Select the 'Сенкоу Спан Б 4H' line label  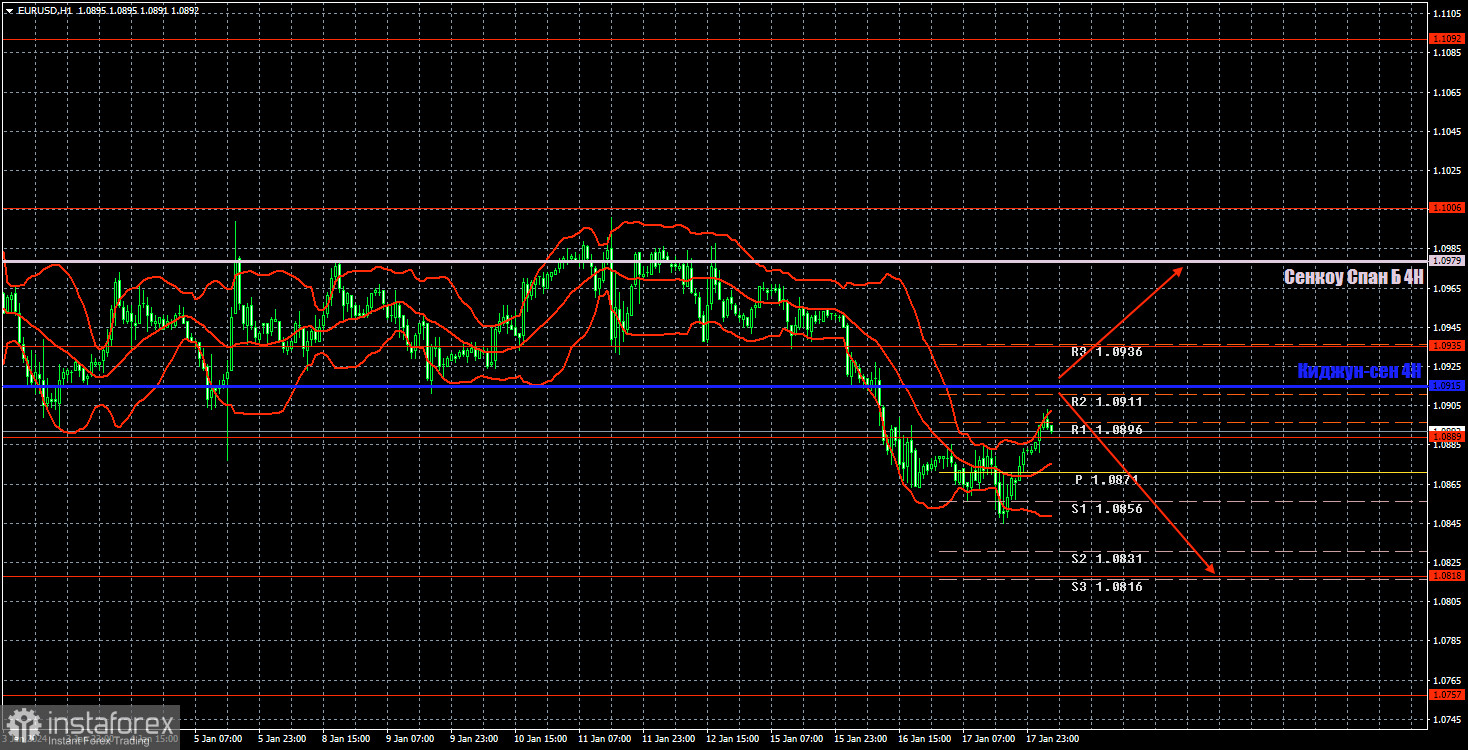click(1353, 277)
